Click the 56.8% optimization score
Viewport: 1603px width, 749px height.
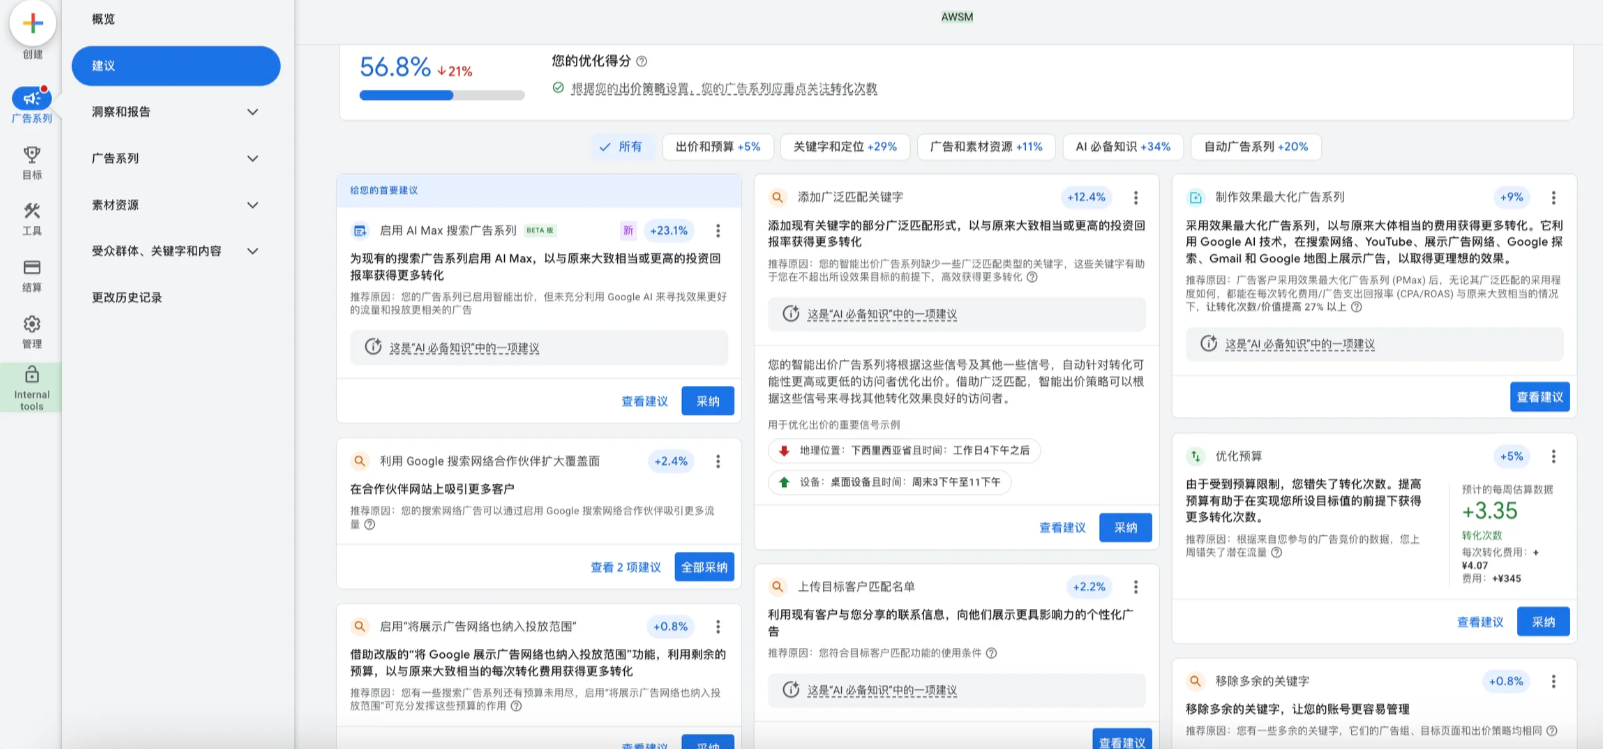[395, 67]
